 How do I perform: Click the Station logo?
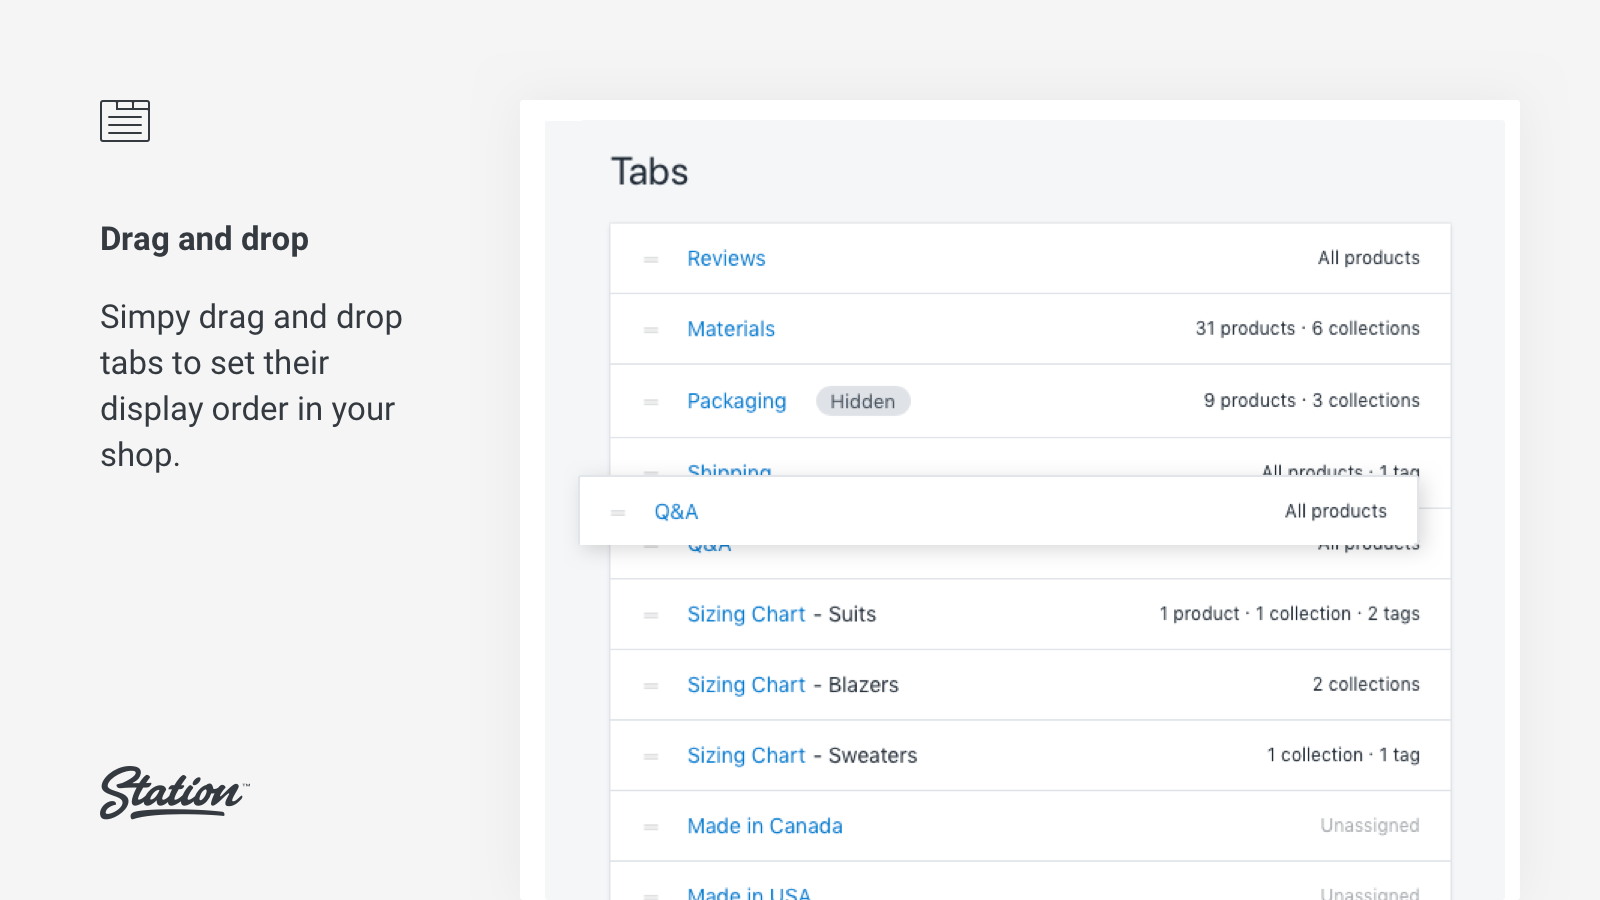coord(172,793)
